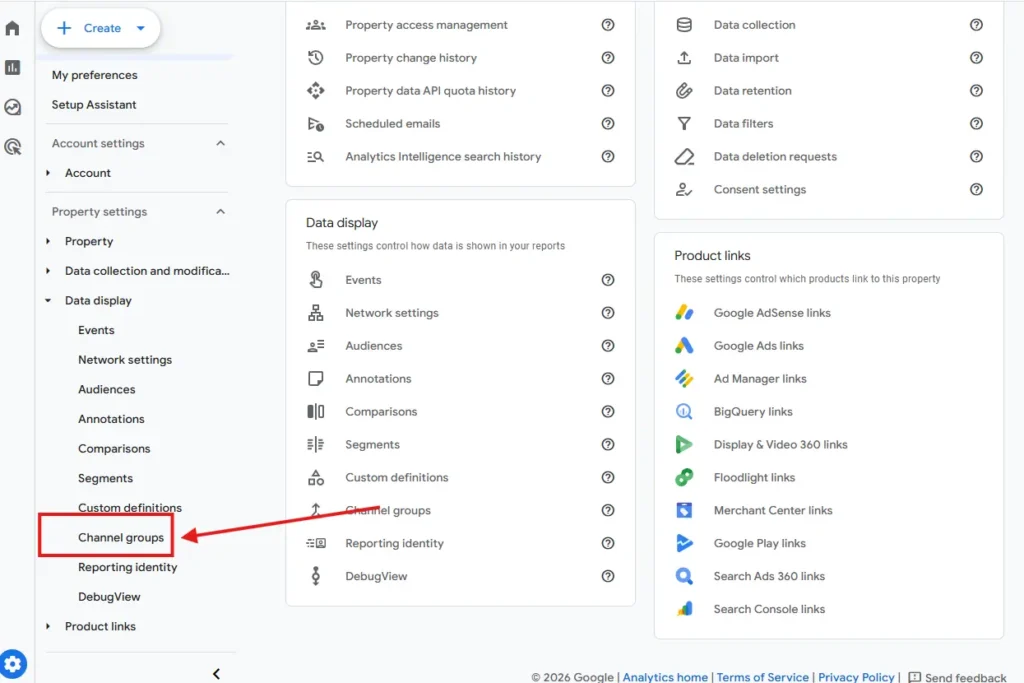
Task: Click the Admin gear icon at bottom left
Action: click(13, 663)
